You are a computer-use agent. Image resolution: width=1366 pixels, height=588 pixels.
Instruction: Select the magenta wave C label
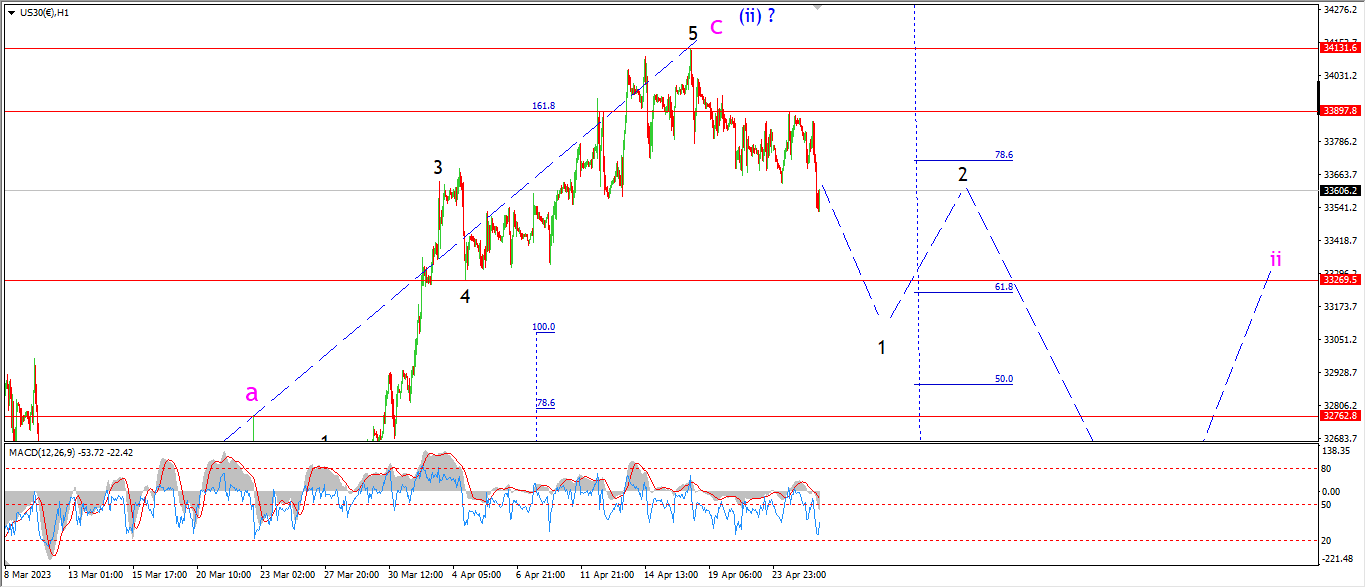coord(716,28)
